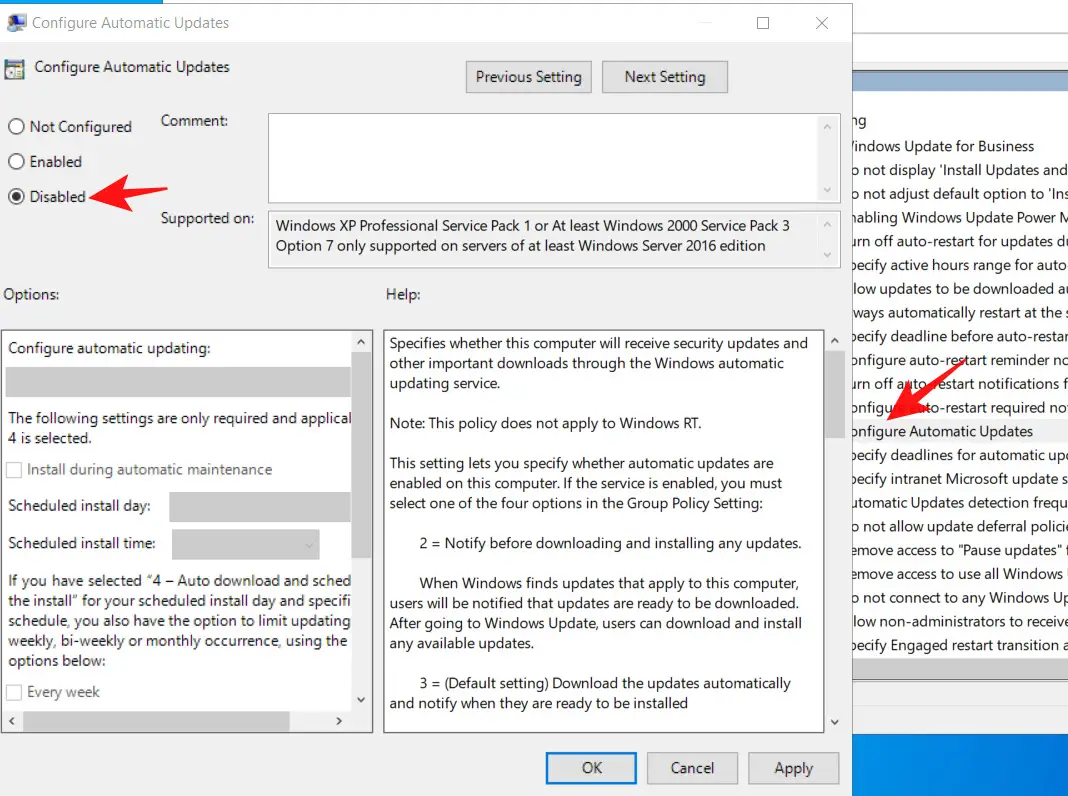The image size is (1068, 796).
Task: Select Automatic Updates detection frequency in background list
Action: (960, 503)
